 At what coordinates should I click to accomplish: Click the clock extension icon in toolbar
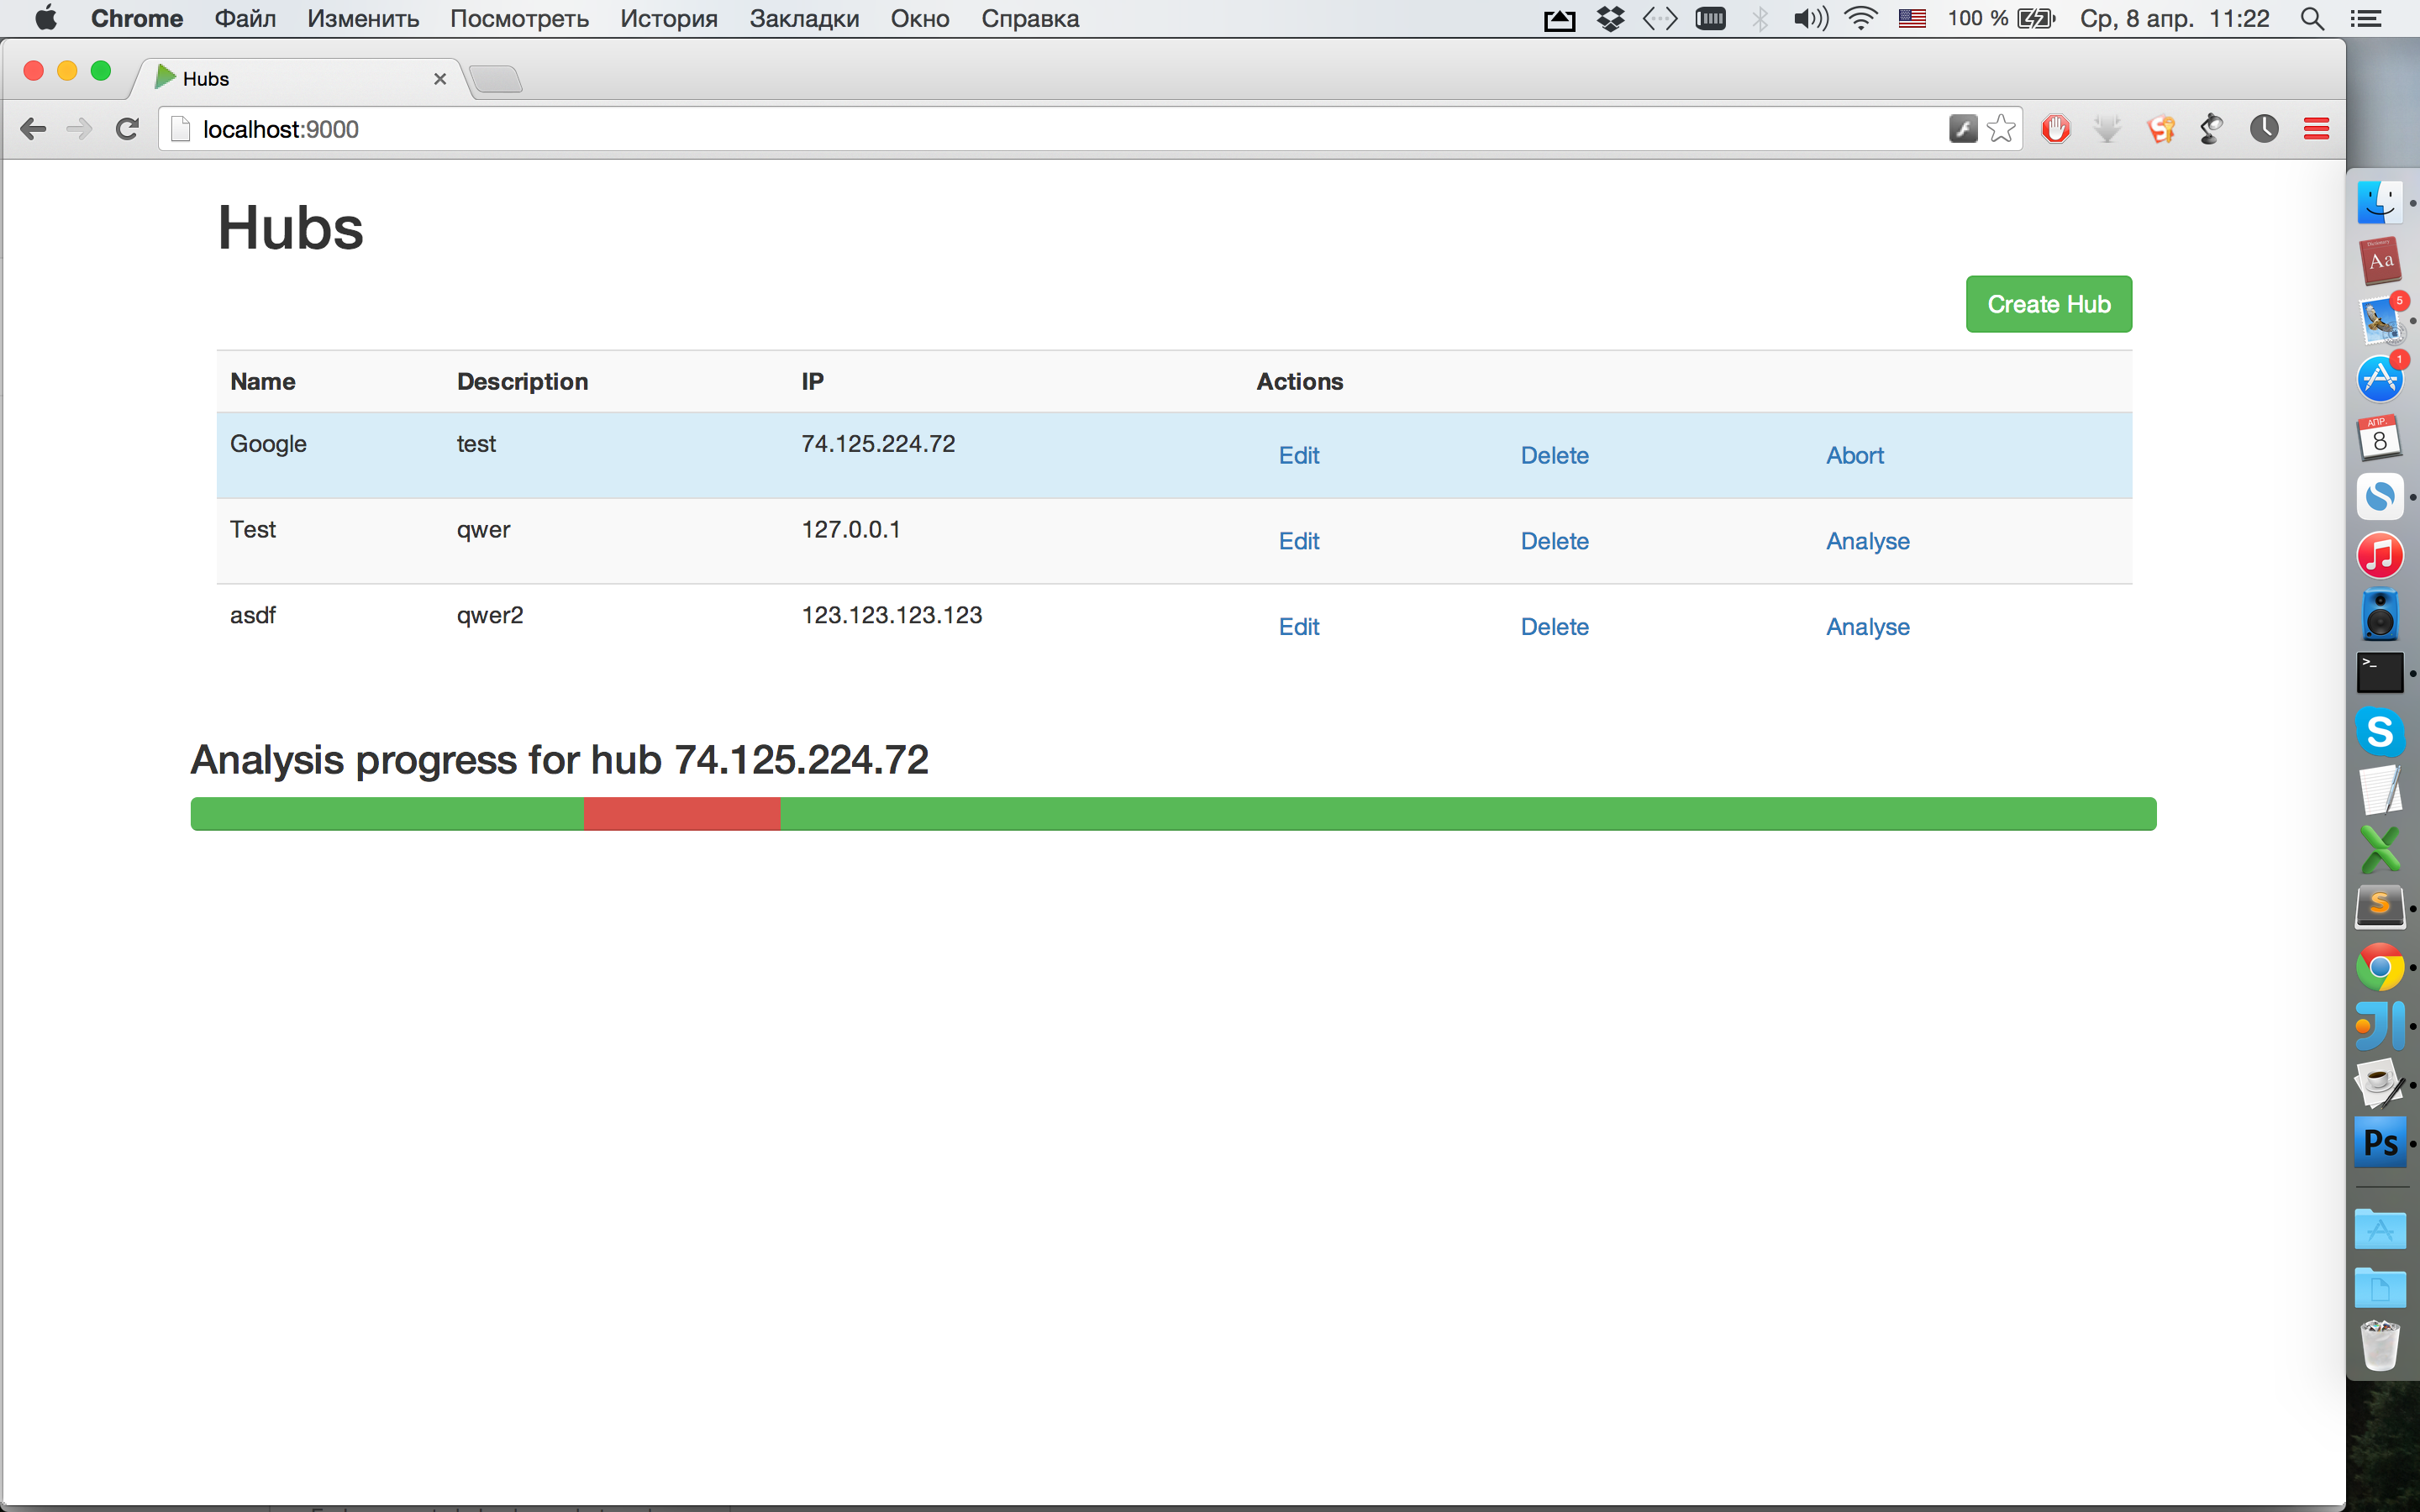pos(2264,129)
